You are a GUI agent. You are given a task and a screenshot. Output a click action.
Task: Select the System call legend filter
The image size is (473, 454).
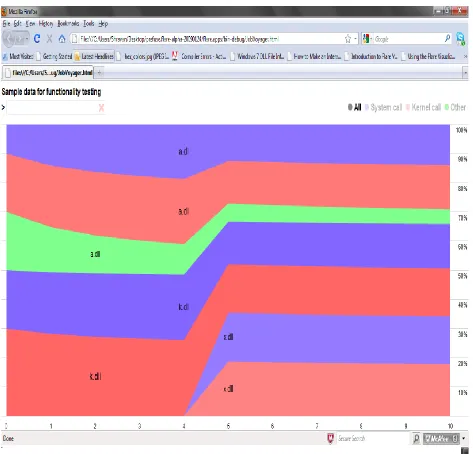383,107
